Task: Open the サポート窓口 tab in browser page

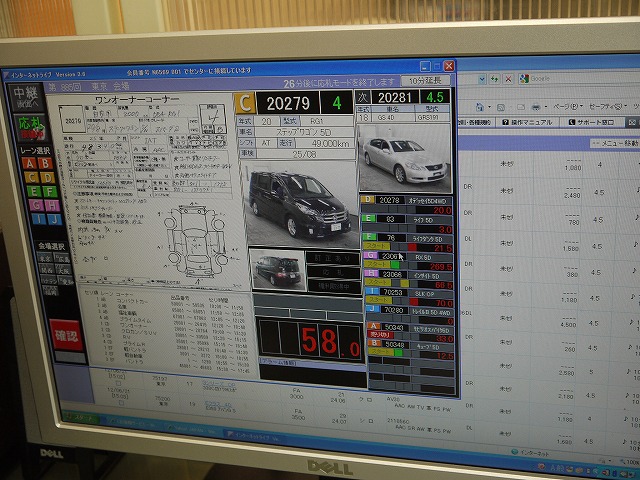Action: tap(591, 122)
